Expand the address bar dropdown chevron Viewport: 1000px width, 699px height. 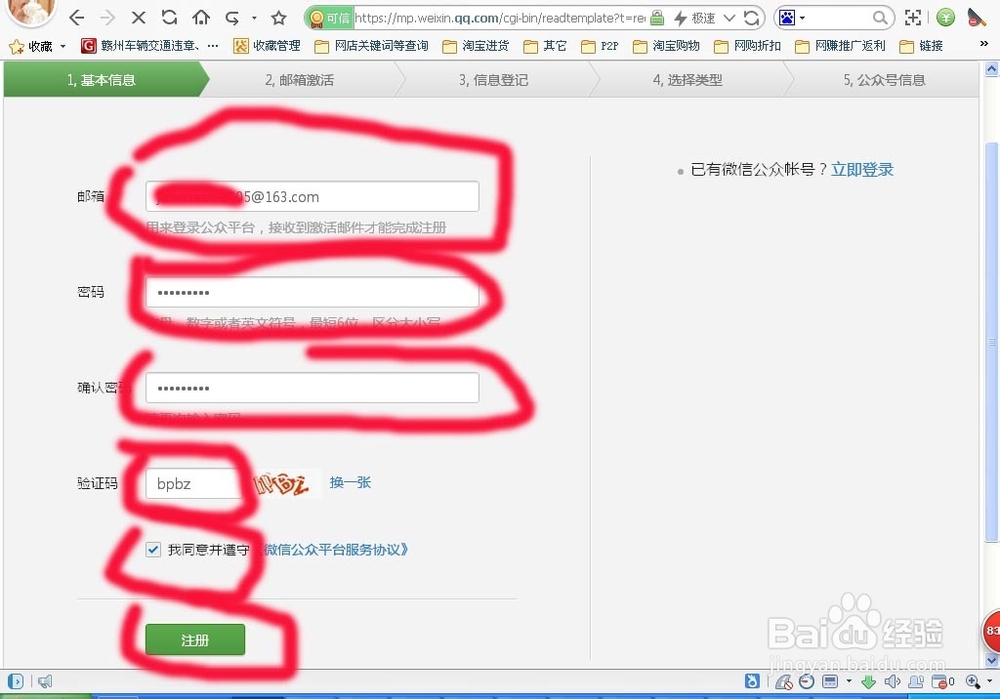[730, 18]
